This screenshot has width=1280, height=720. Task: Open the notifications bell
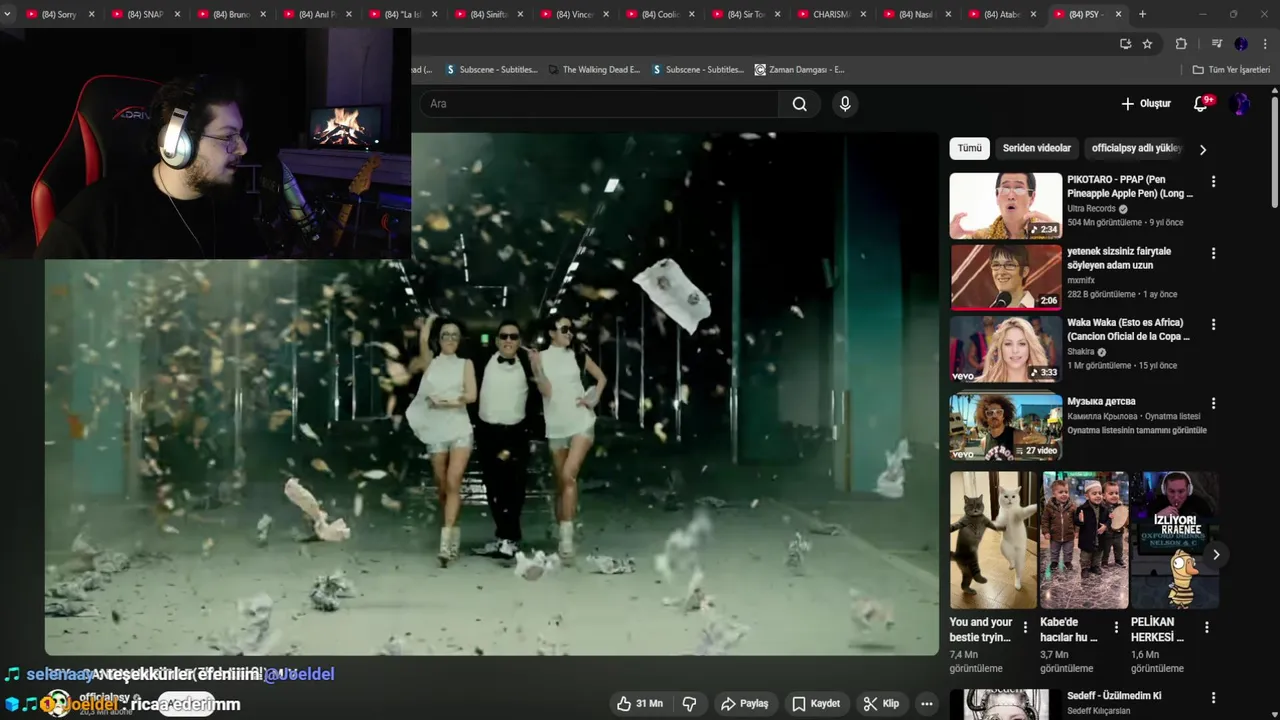click(x=1201, y=103)
